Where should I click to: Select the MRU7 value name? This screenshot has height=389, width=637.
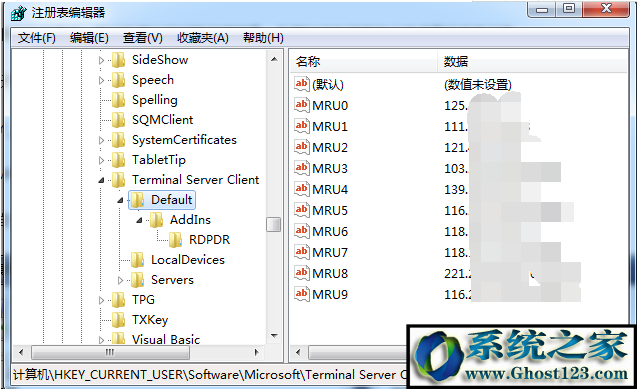click(330, 253)
